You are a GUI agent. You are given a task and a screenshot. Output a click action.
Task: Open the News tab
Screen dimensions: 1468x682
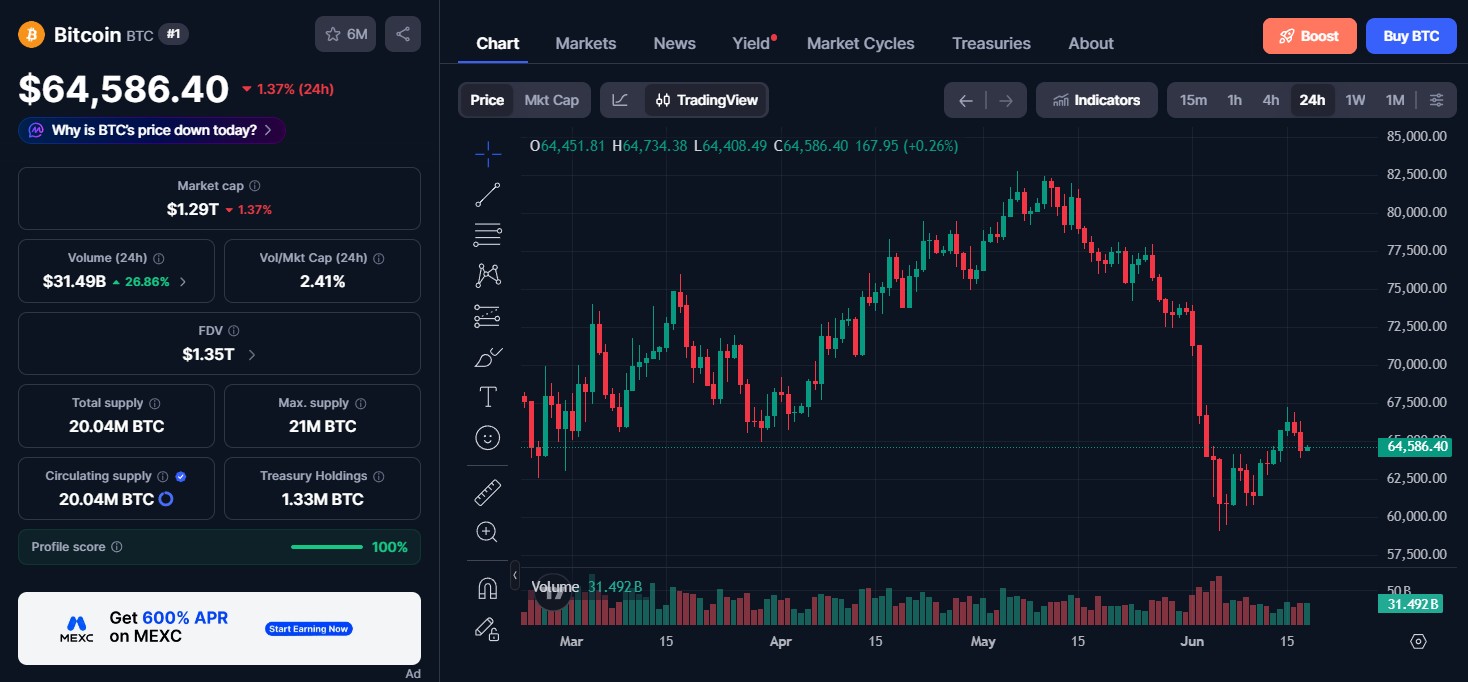click(x=675, y=43)
